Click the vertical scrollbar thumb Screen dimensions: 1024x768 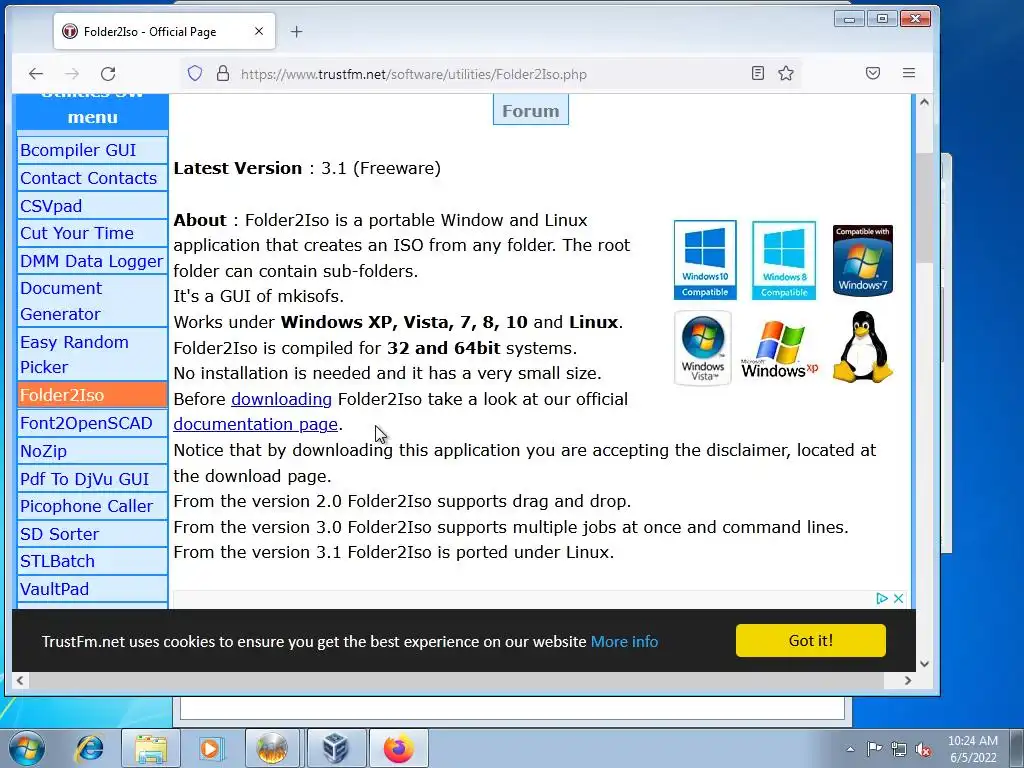[x=924, y=209]
